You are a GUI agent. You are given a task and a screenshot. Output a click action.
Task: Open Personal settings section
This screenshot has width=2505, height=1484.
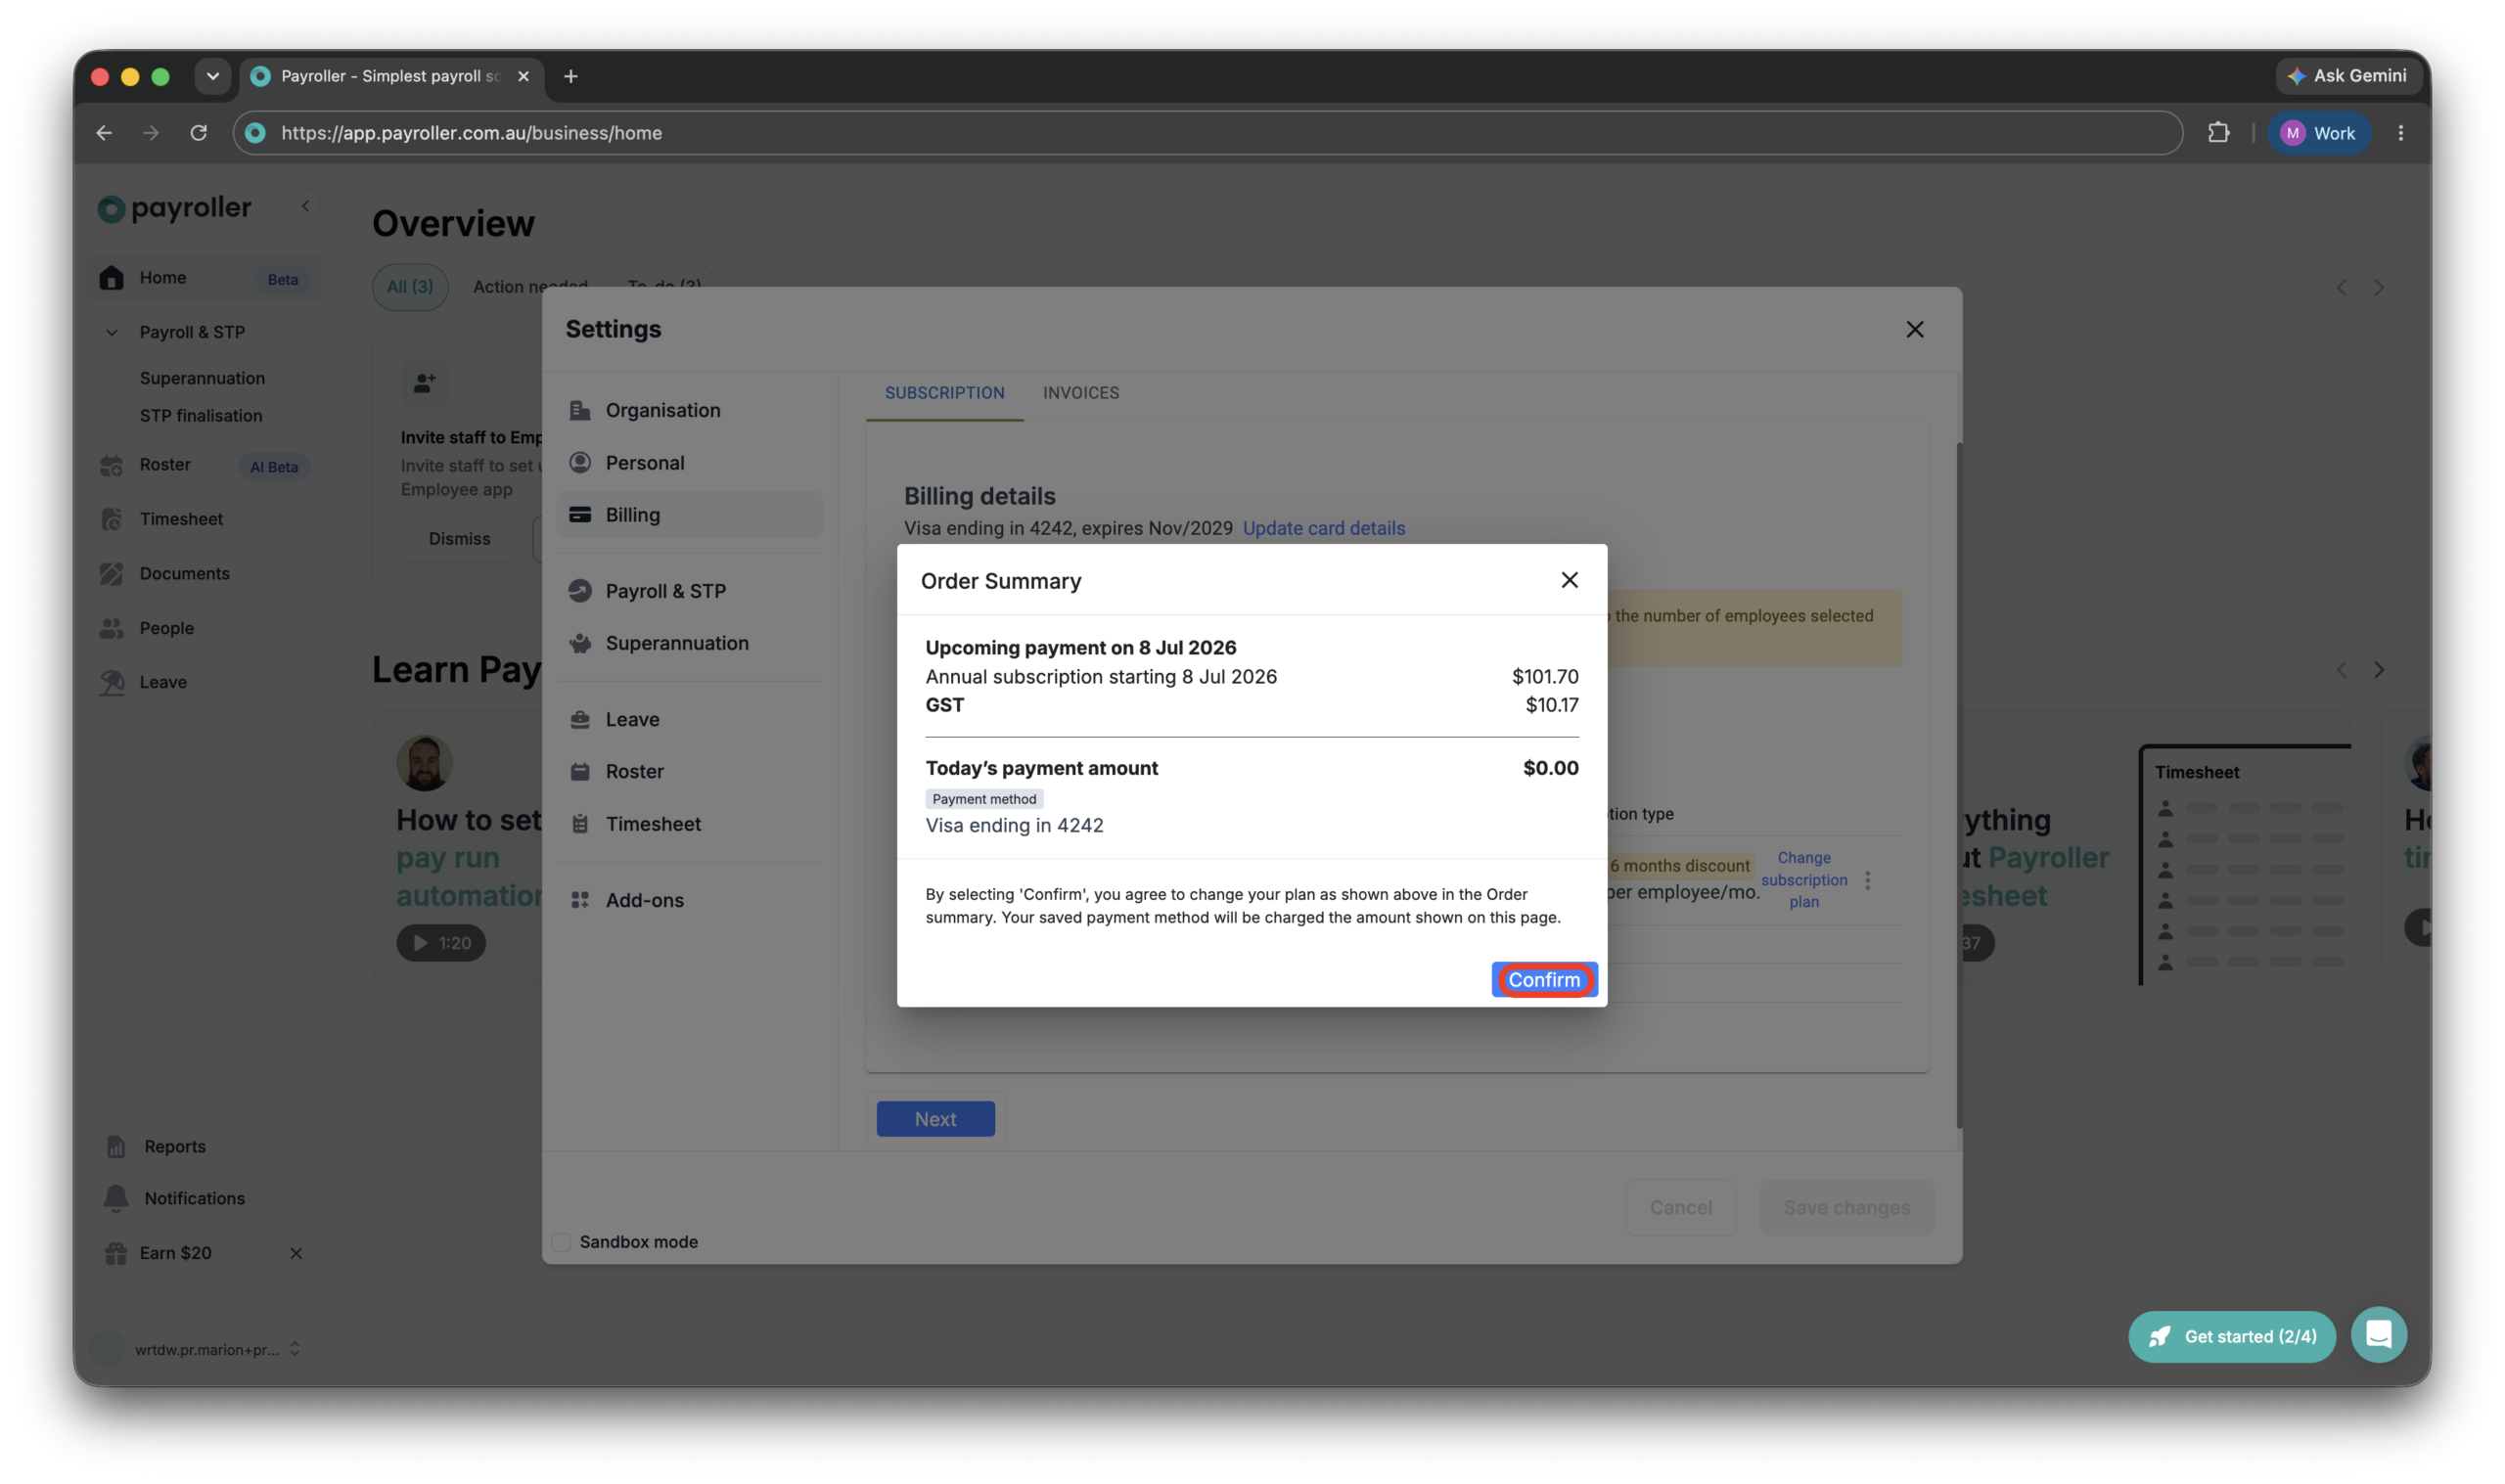point(689,462)
